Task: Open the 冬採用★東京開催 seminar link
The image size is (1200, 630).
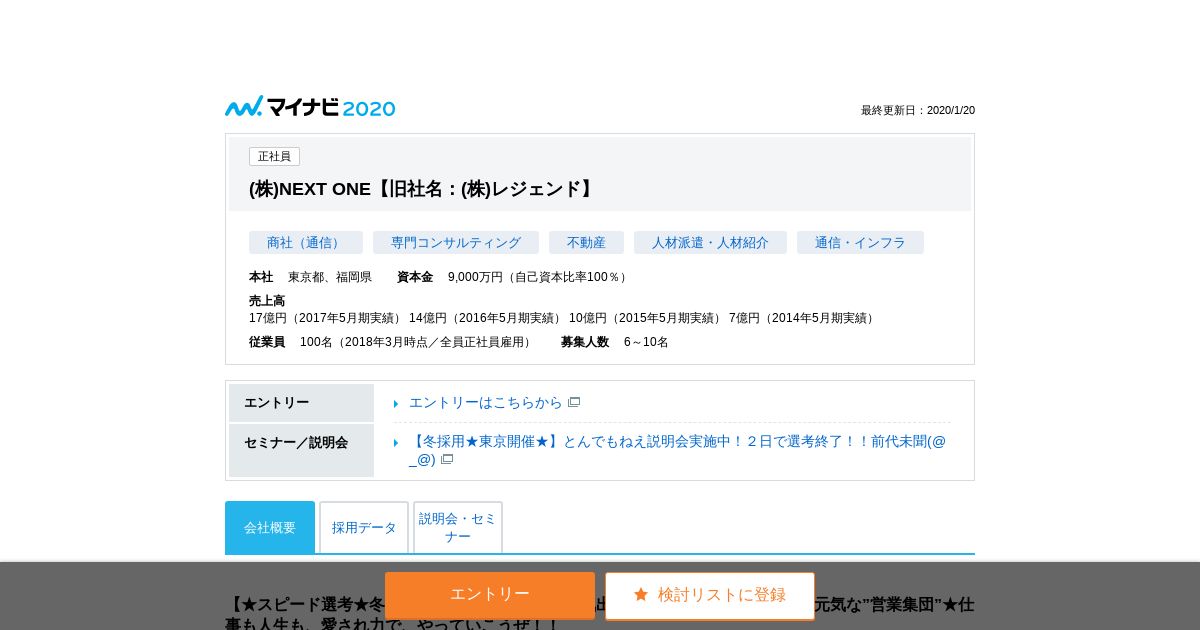Action: pyautogui.click(x=677, y=450)
